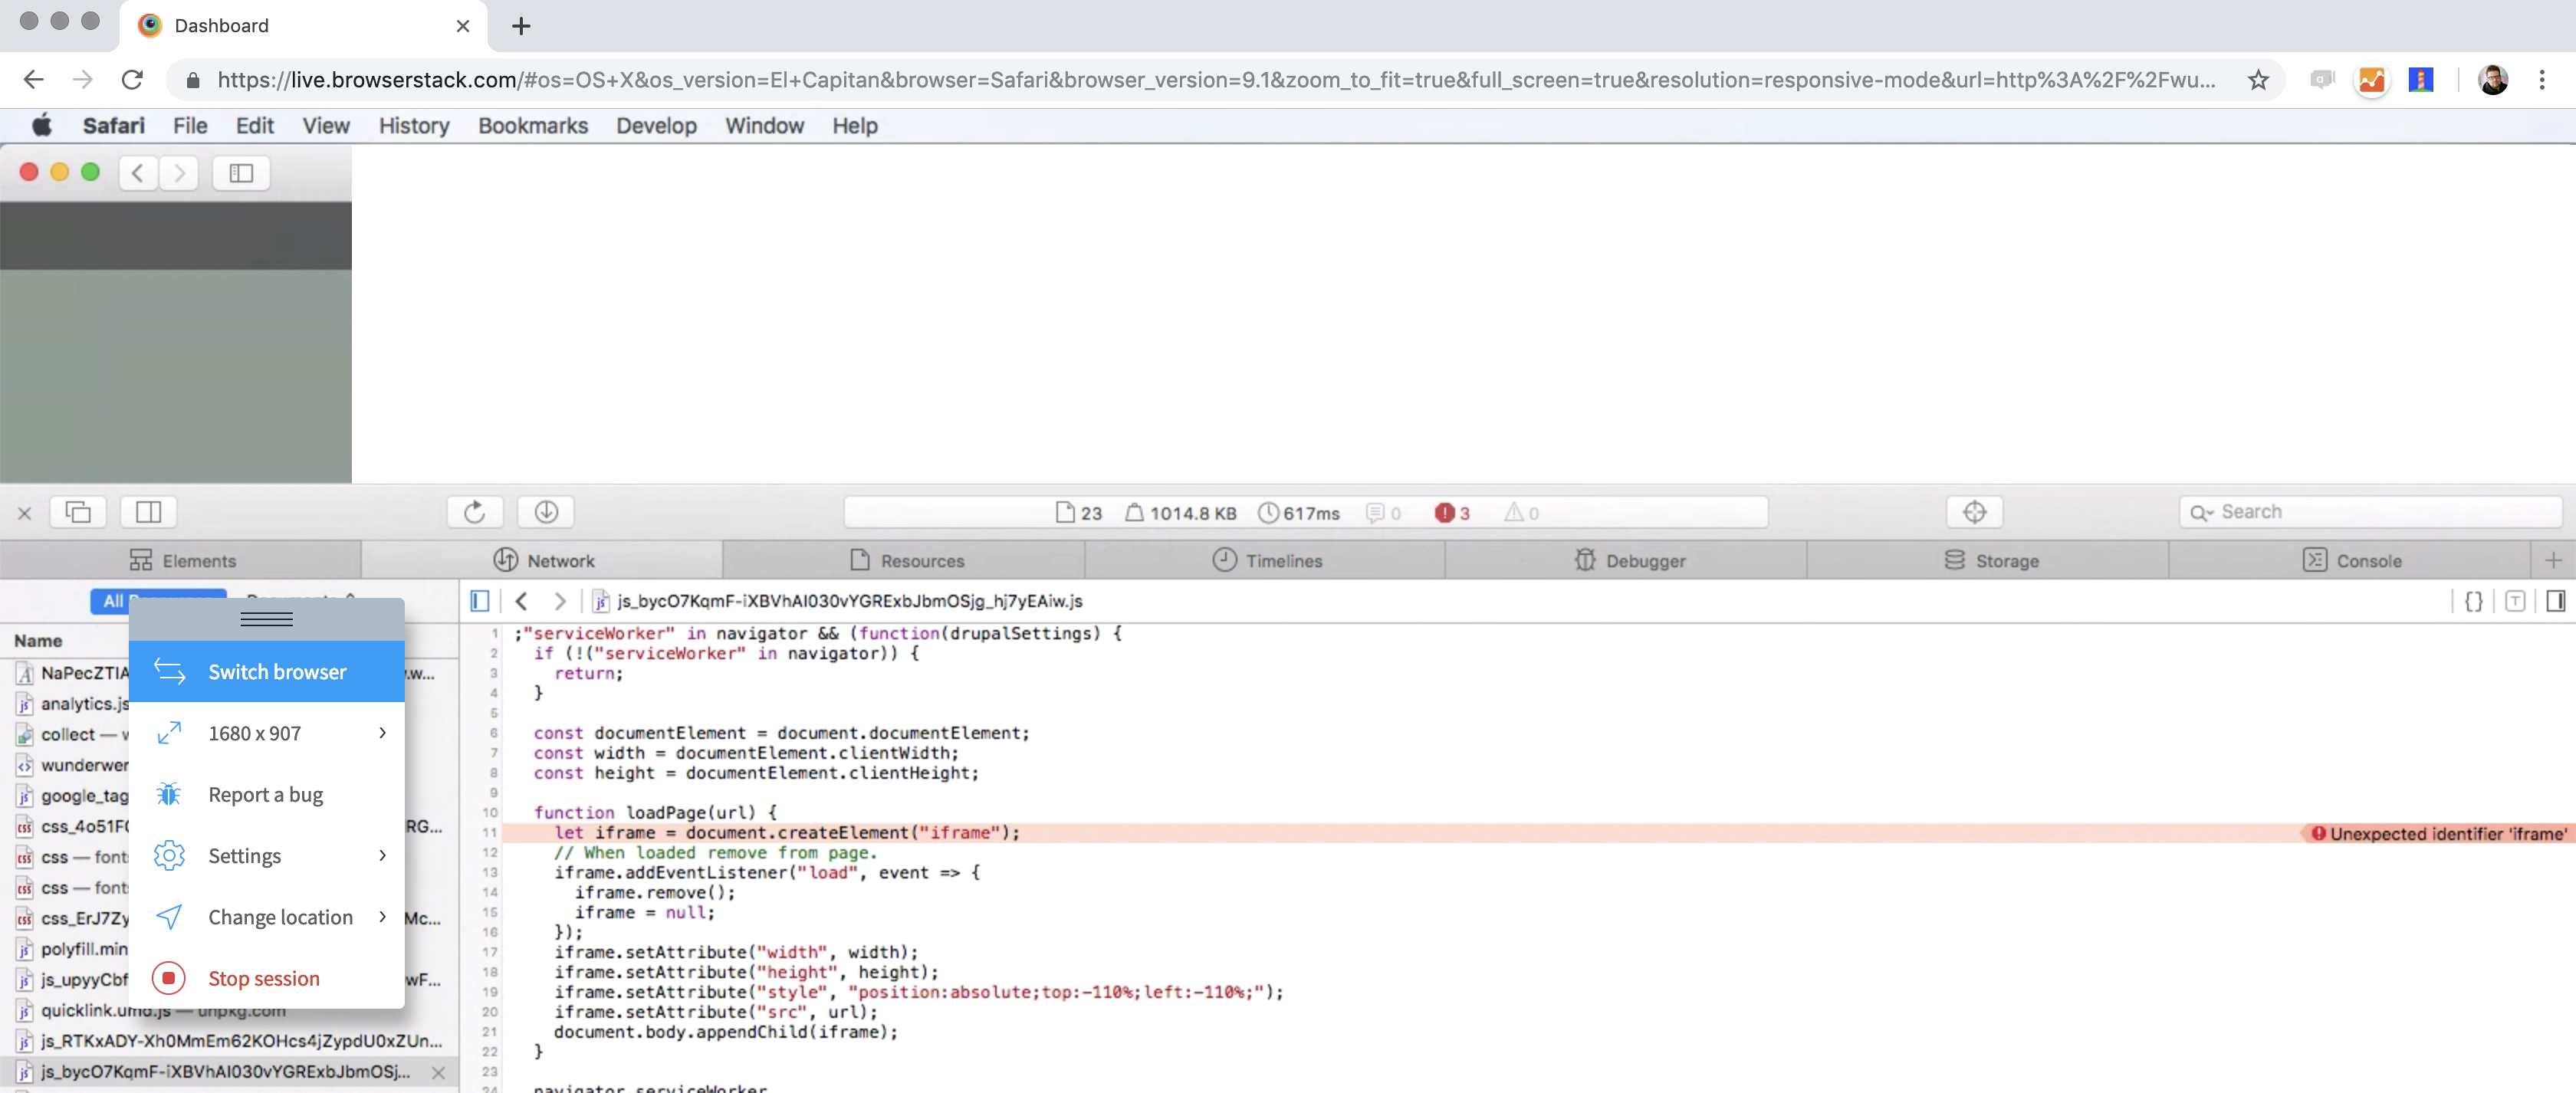Screen dimensions: 2576x1093
Task: Expand the Change location submenu
Action: (x=382, y=917)
